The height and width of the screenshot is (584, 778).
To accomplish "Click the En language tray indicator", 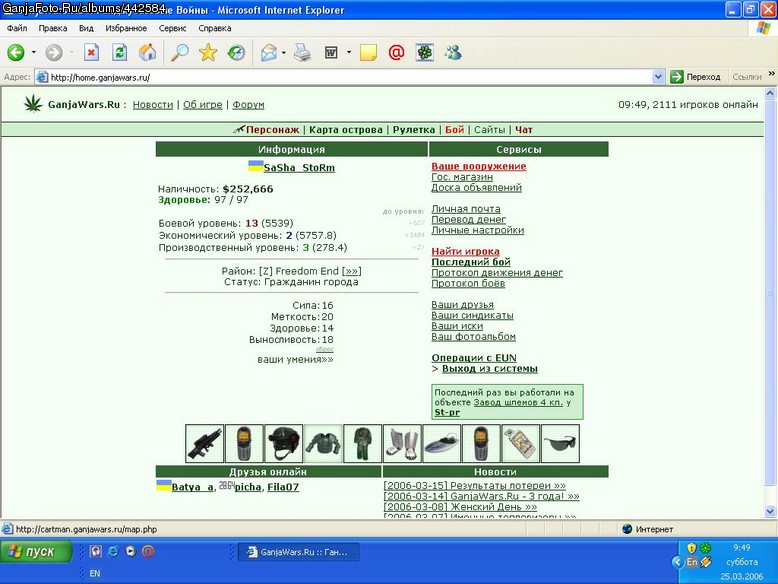I will click(x=692, y=562).
